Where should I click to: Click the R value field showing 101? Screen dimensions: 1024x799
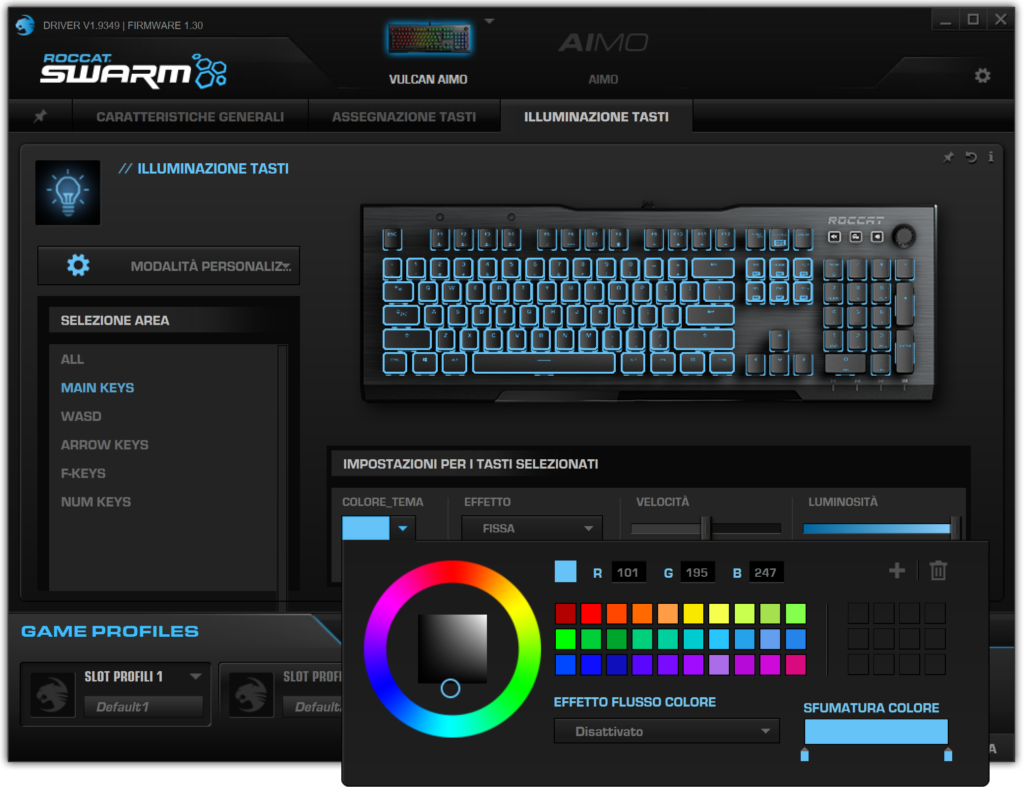pos(628,572)
